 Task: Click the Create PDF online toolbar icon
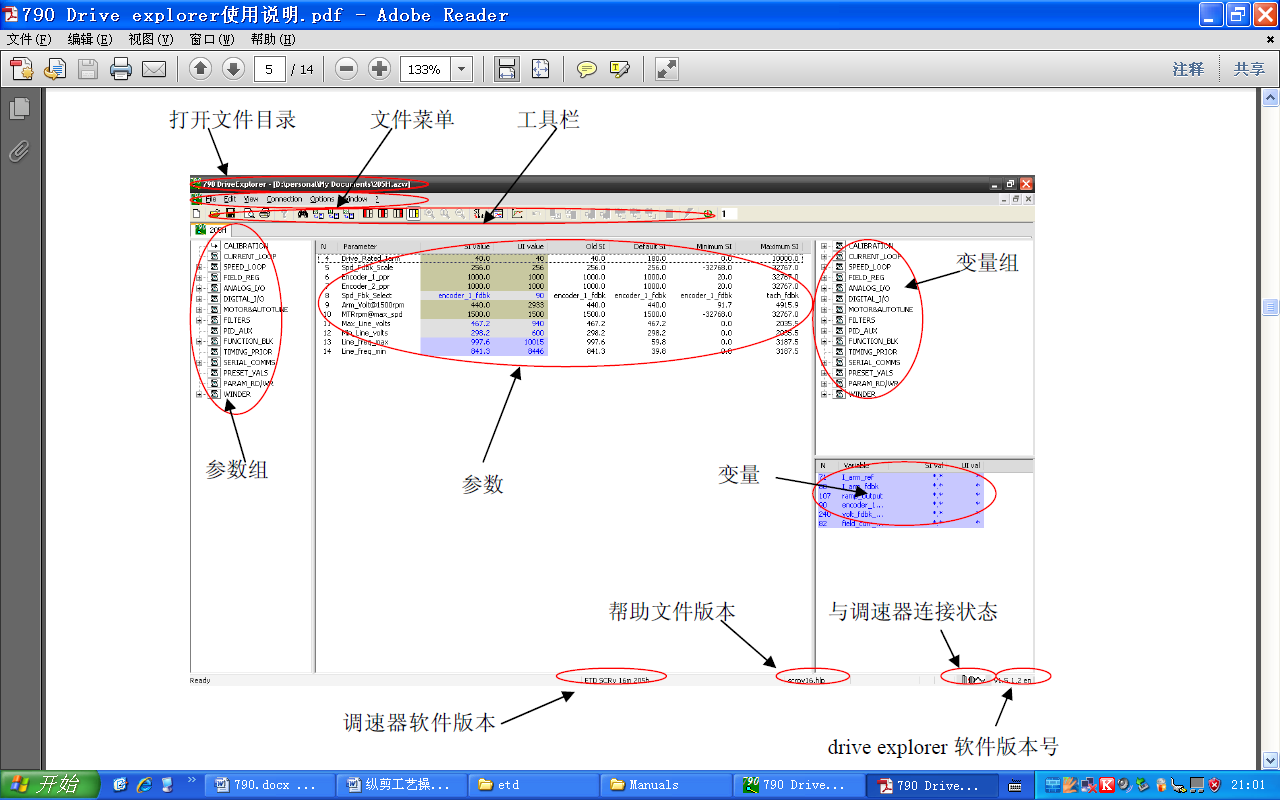point(21,69)
